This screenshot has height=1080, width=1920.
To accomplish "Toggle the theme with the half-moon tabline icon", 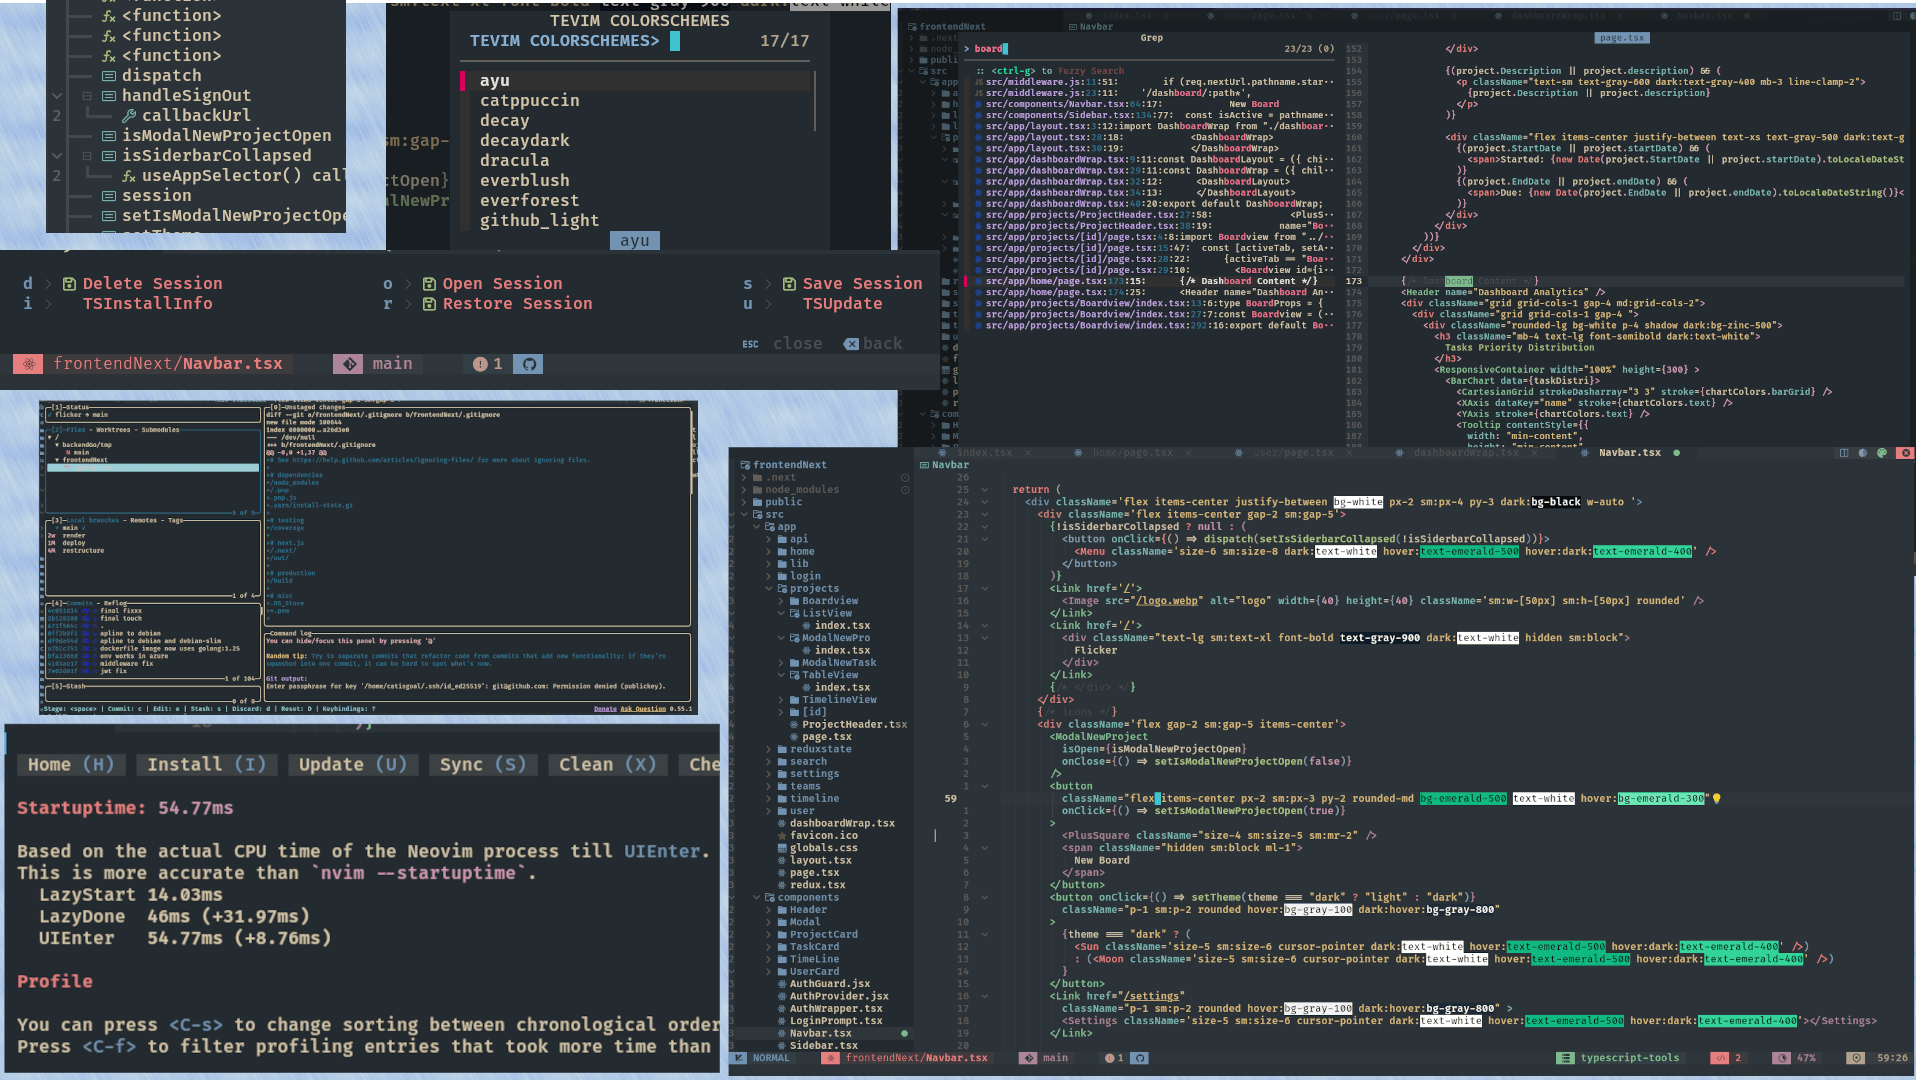I will click(1863, 453).
